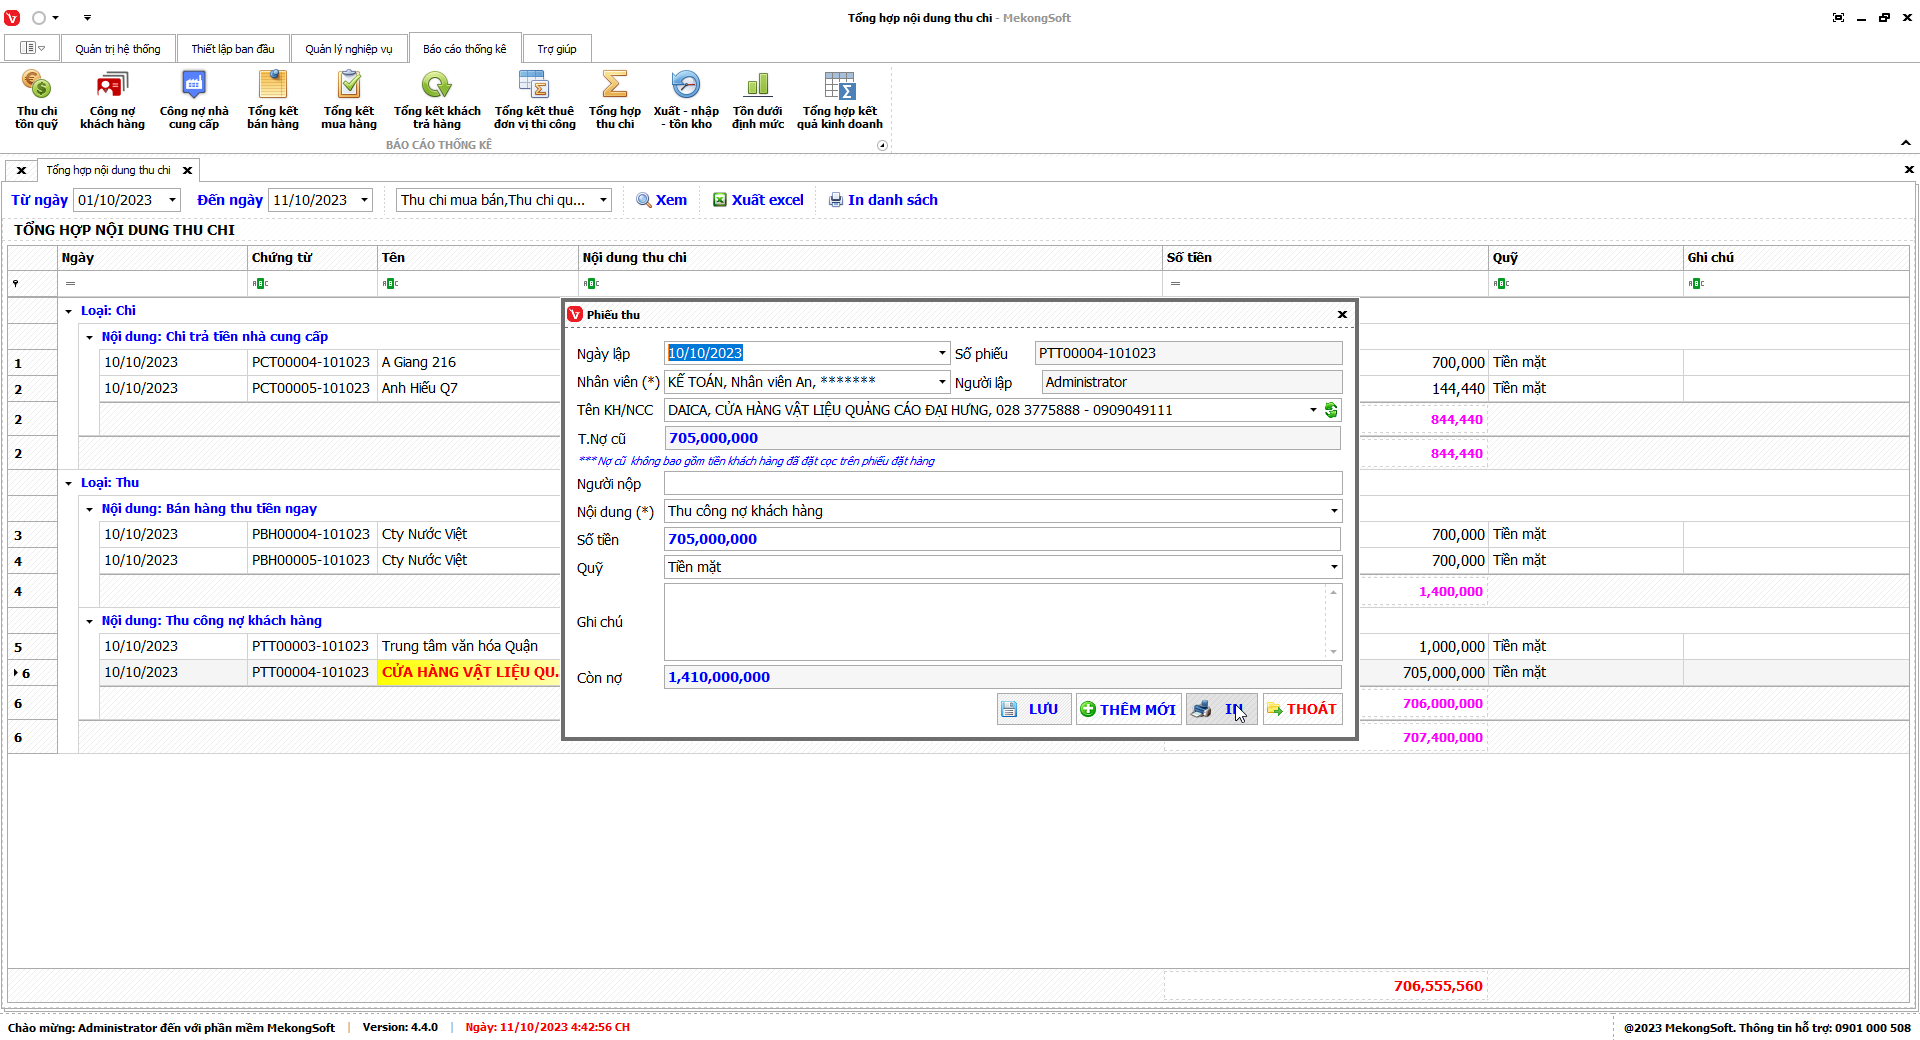Viewport: 1920px width, 1040px height.
Task: Open Tổng kết mua hàng report
Action: pyautogui.click(x=349, y=100)
